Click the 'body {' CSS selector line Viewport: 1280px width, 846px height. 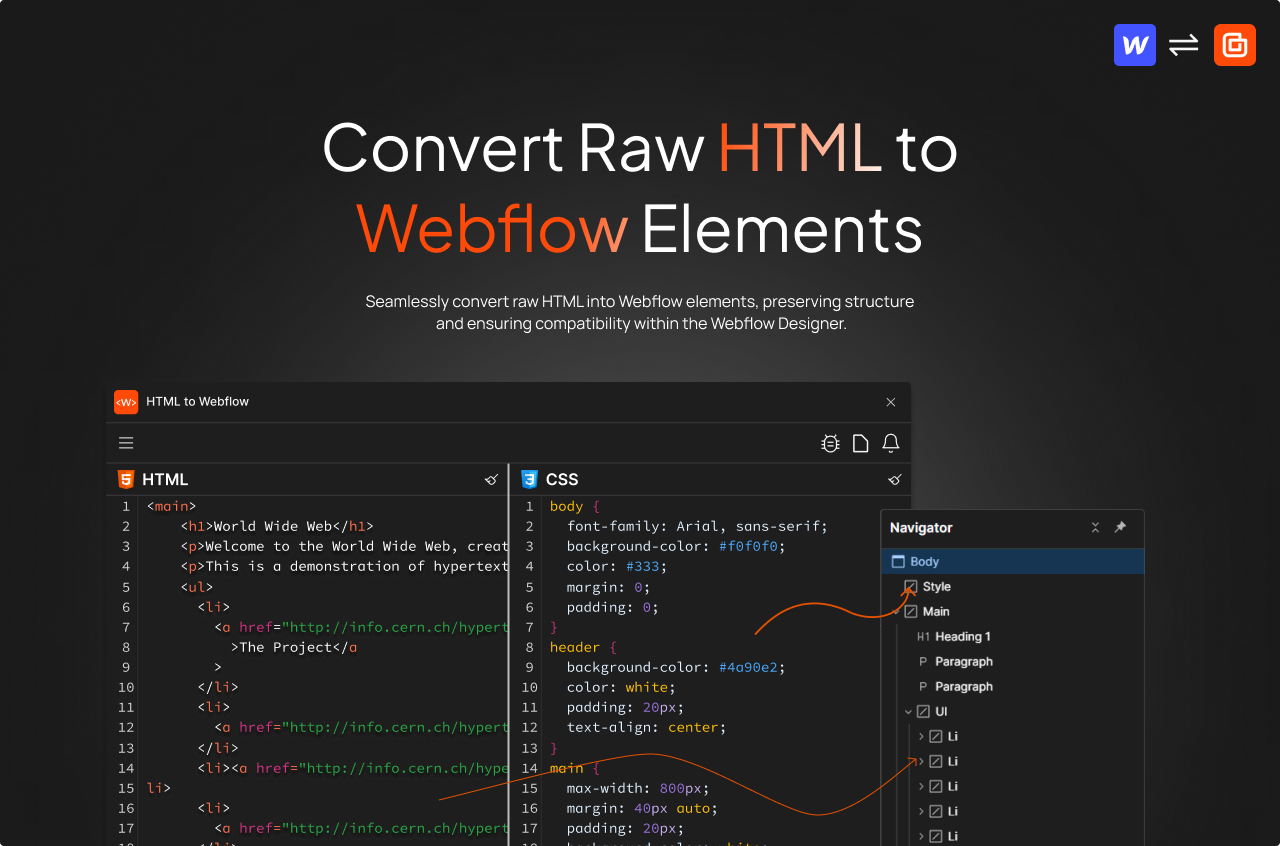[x=575, y=506]
